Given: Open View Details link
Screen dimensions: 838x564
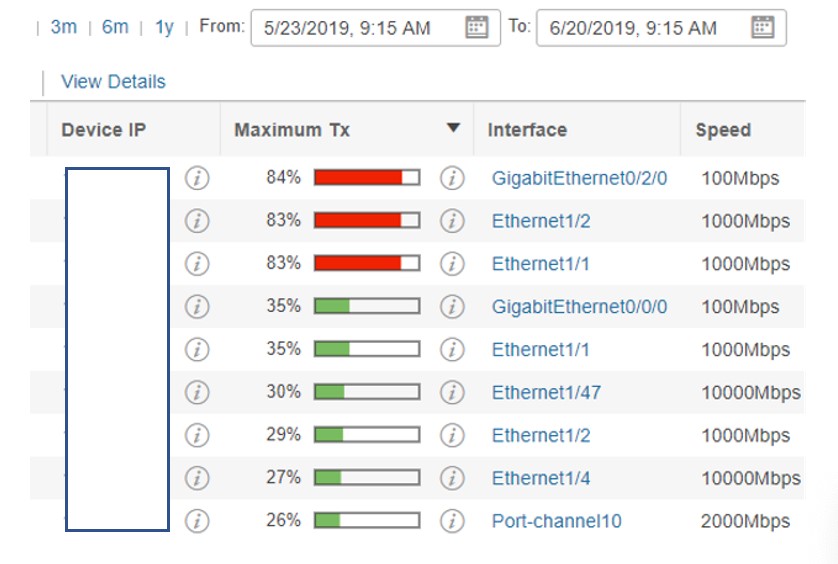Looking at the screenshot, I should click(113, 82).
